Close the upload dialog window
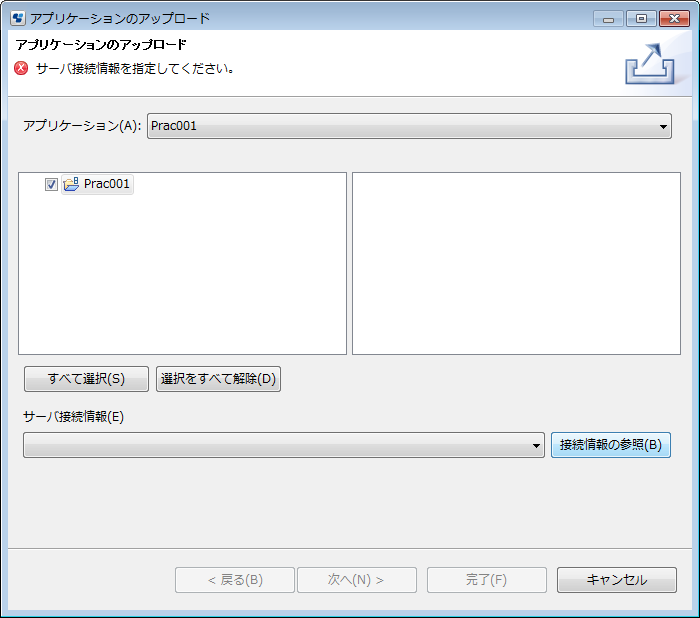This screenshot has height=618, width=700. (x=674, y=19)
